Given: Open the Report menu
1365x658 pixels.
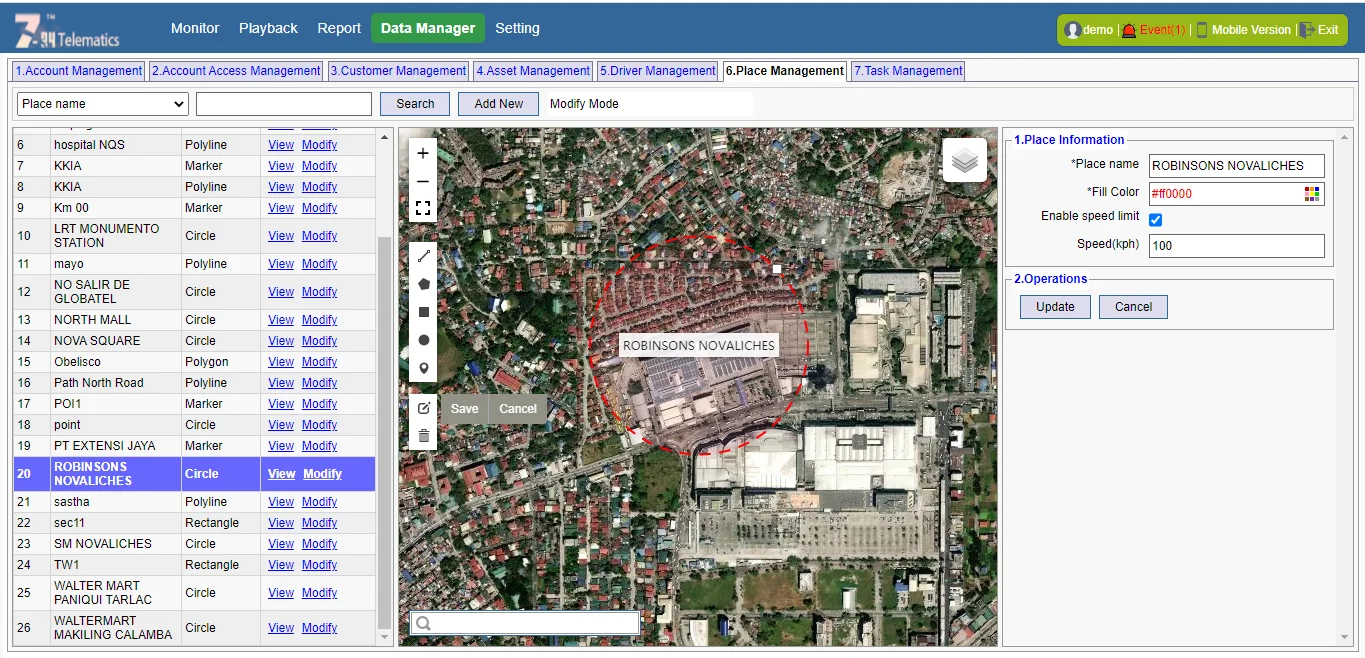Looking at the screenshot, I should point(339,28).
